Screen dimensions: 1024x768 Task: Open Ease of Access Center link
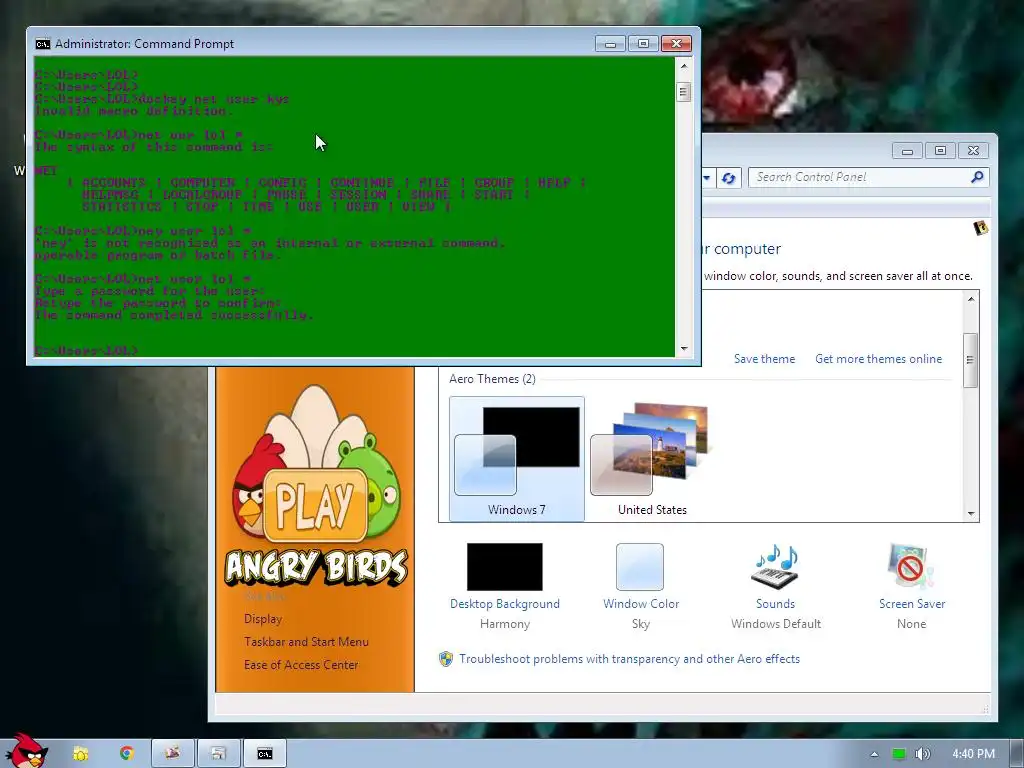(301, 665)
